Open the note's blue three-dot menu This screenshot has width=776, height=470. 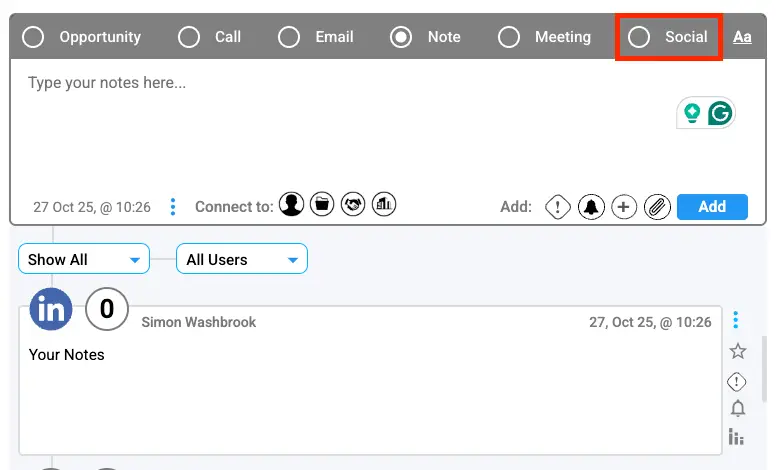(736, 320)
